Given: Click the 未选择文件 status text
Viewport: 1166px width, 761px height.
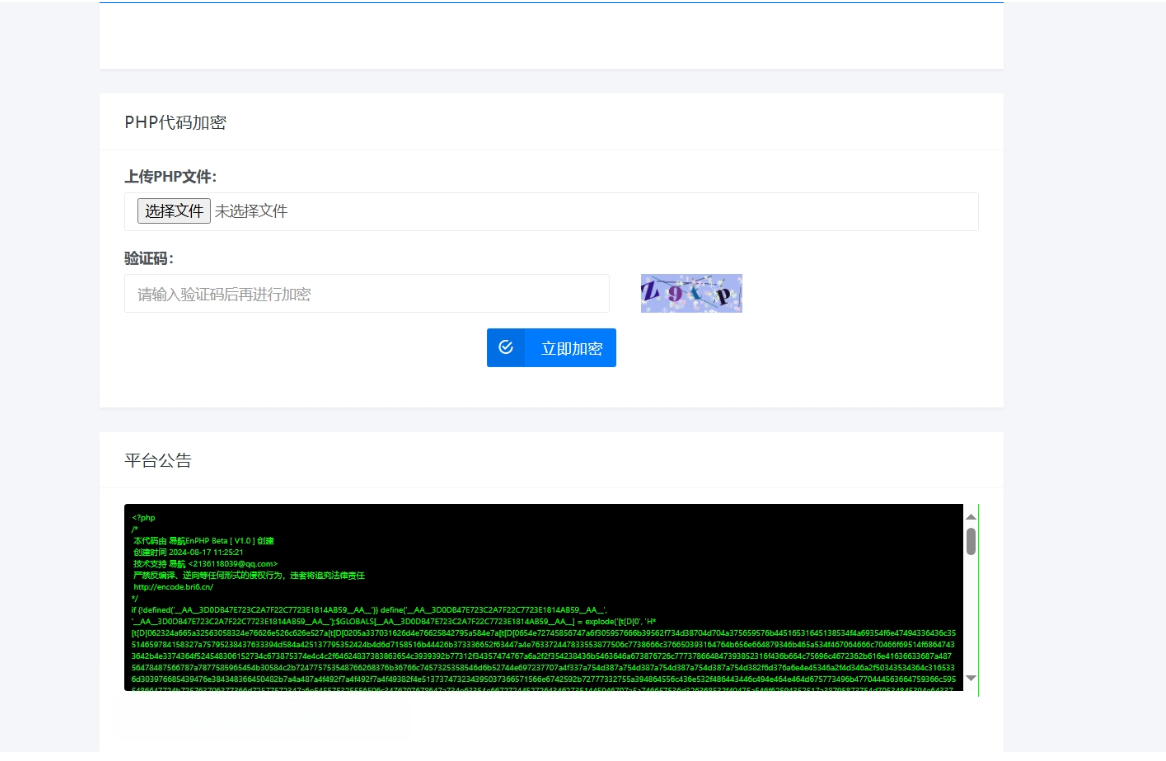Looking at the screenshot, I should tap(251, 211).
